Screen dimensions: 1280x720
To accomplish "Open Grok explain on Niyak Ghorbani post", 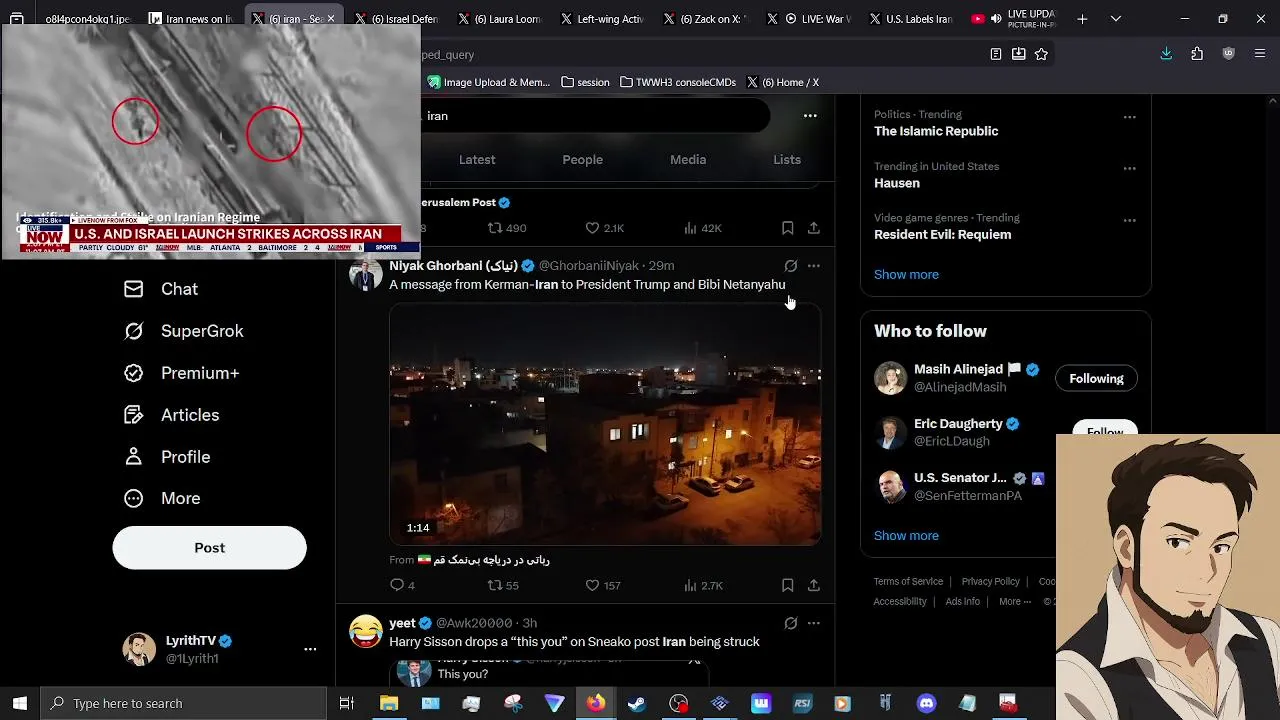I will (x=791, y=266).
